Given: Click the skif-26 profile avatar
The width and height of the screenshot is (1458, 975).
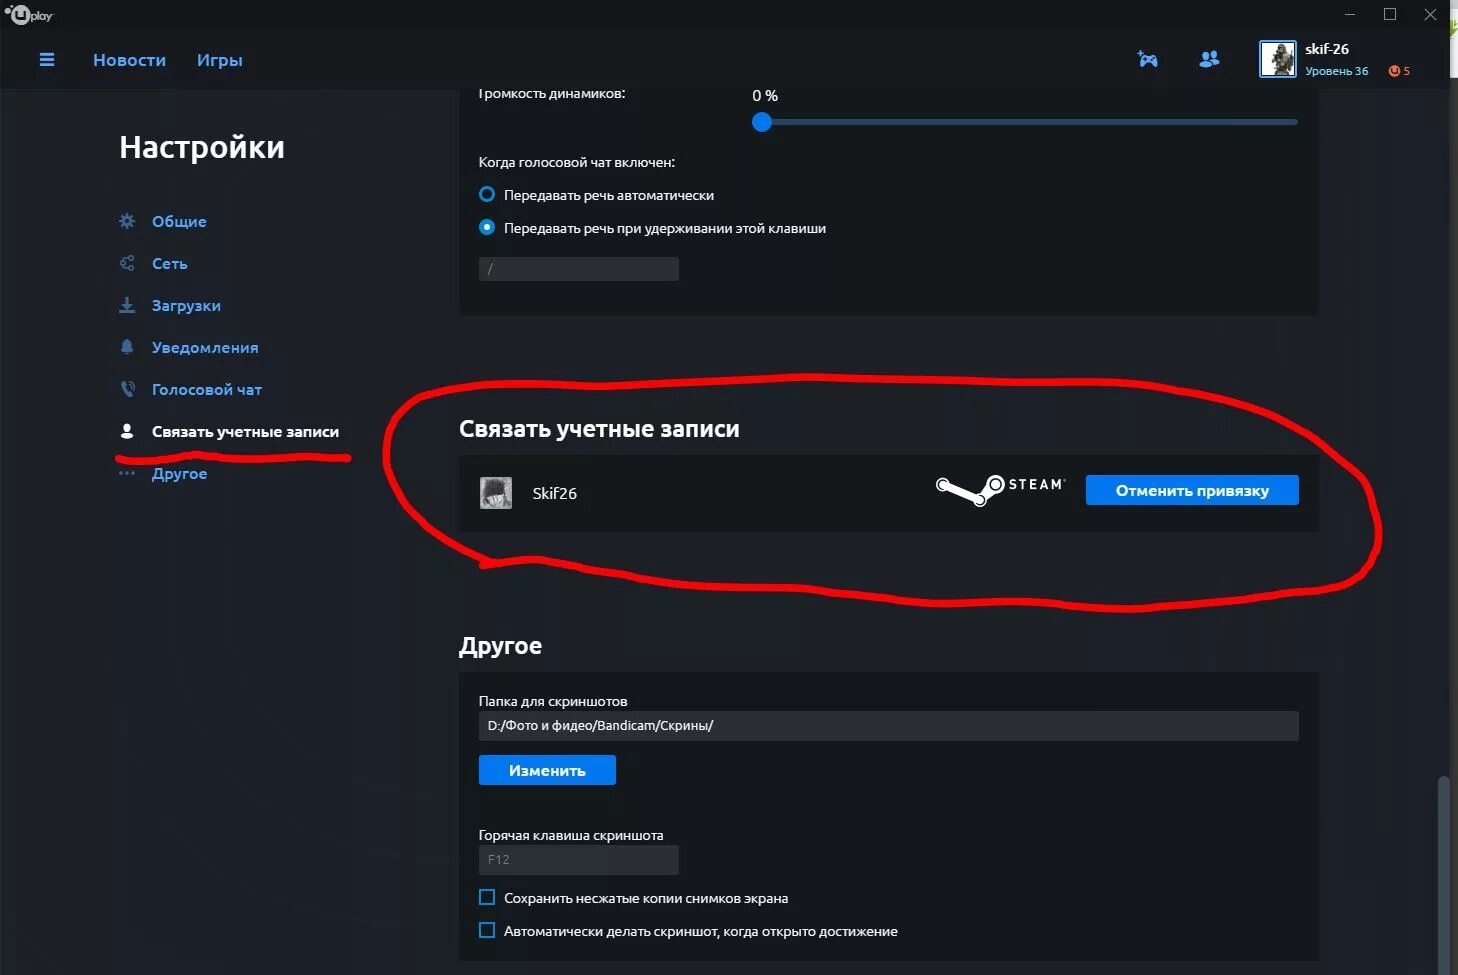Looking at the screenshot, I should tap(1277, 59).
